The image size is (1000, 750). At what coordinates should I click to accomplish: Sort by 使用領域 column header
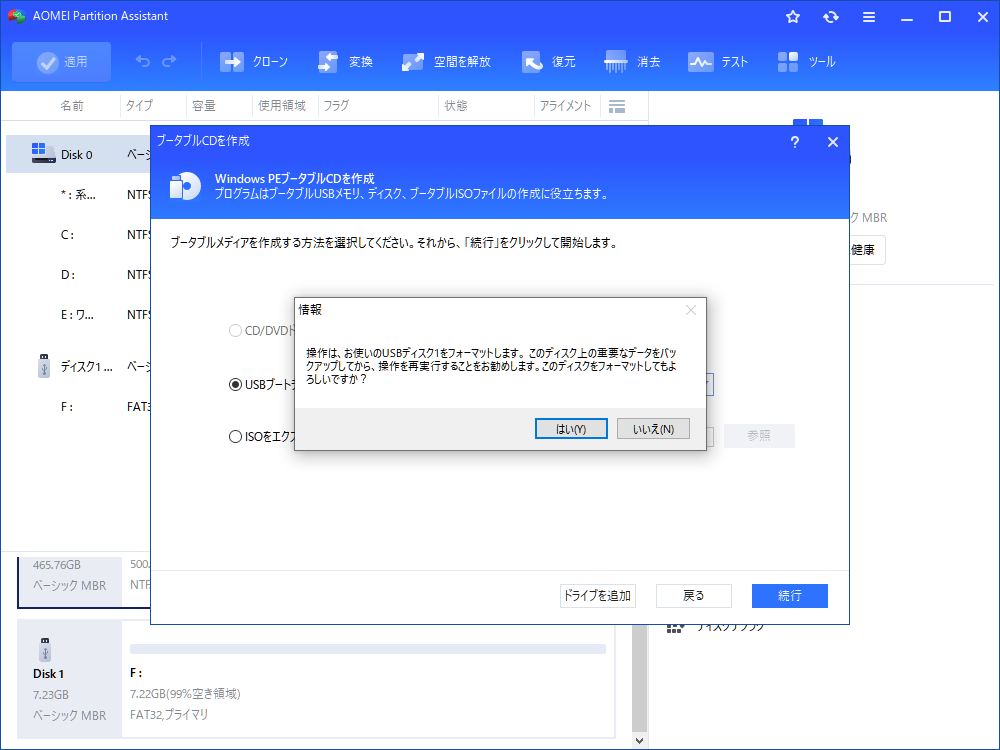pos(282,106)
